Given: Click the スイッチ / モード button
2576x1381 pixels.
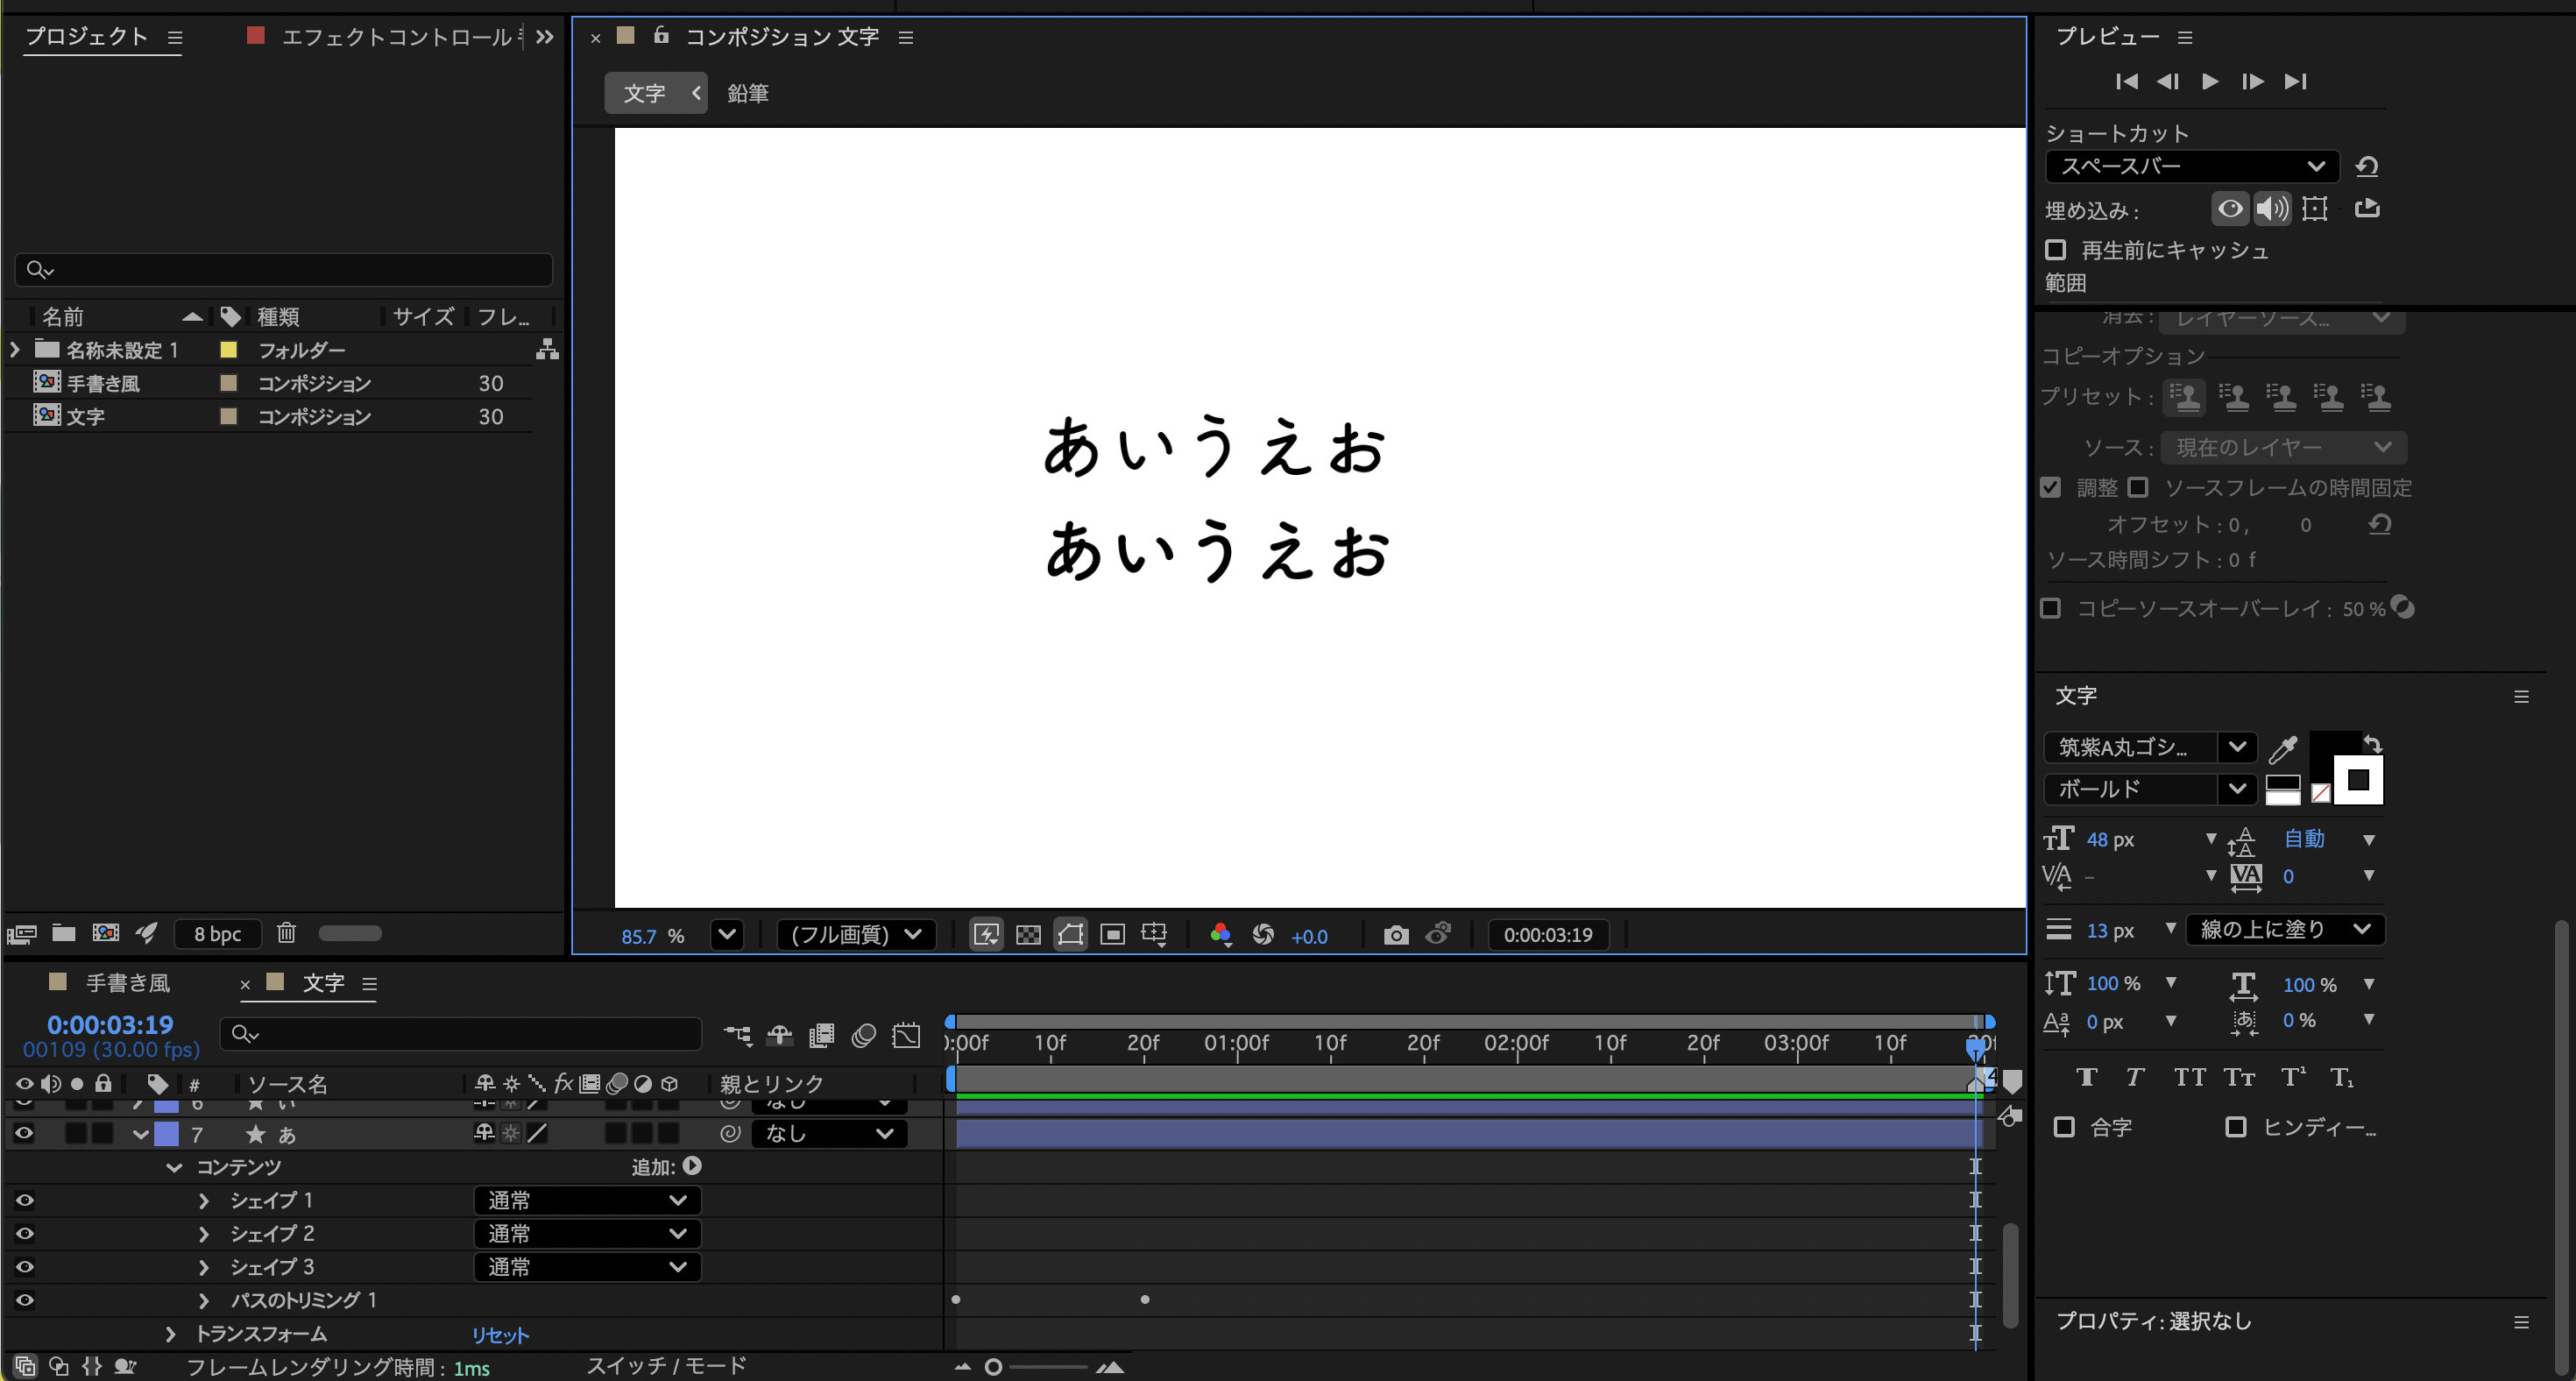Looking at the screenshot, I should (666, 1366).
